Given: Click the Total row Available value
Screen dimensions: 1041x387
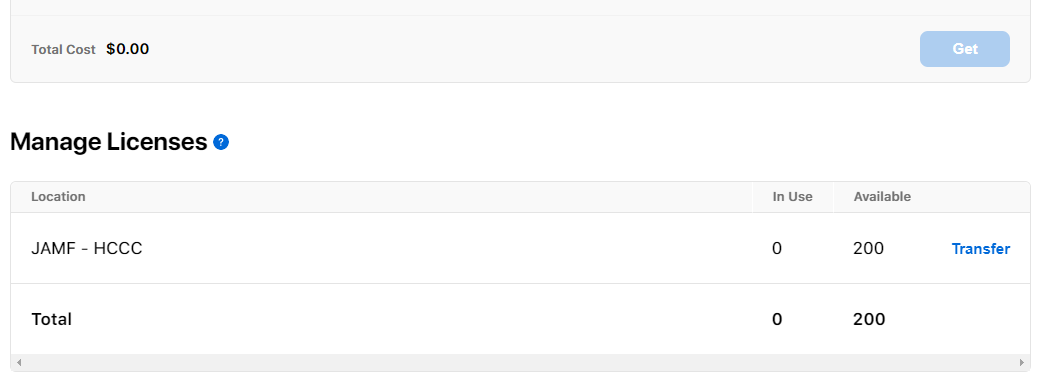Looking at the screenshot, I should pyautogui.click(x=869, y=319).
